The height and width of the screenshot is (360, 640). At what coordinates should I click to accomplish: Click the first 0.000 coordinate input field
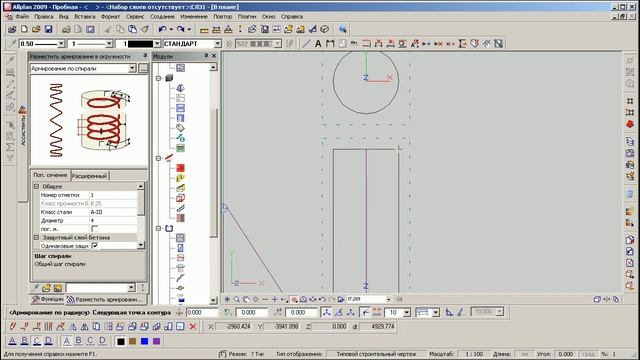(202, 312)
